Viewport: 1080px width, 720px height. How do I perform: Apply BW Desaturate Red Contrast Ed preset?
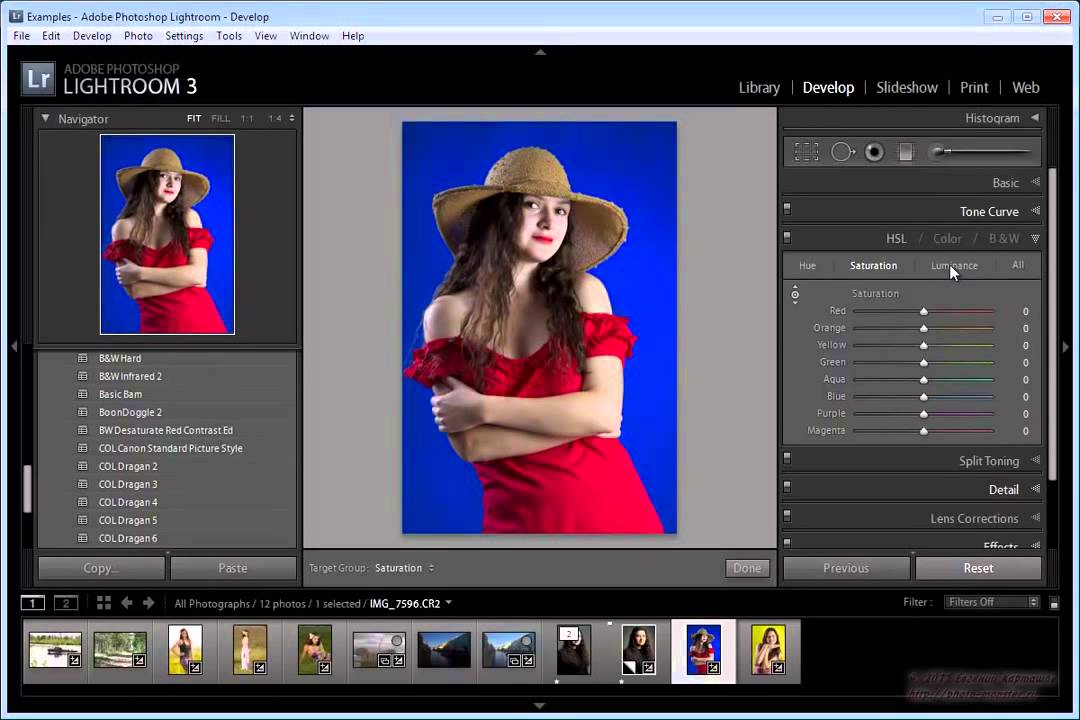(x=165, y=430)
